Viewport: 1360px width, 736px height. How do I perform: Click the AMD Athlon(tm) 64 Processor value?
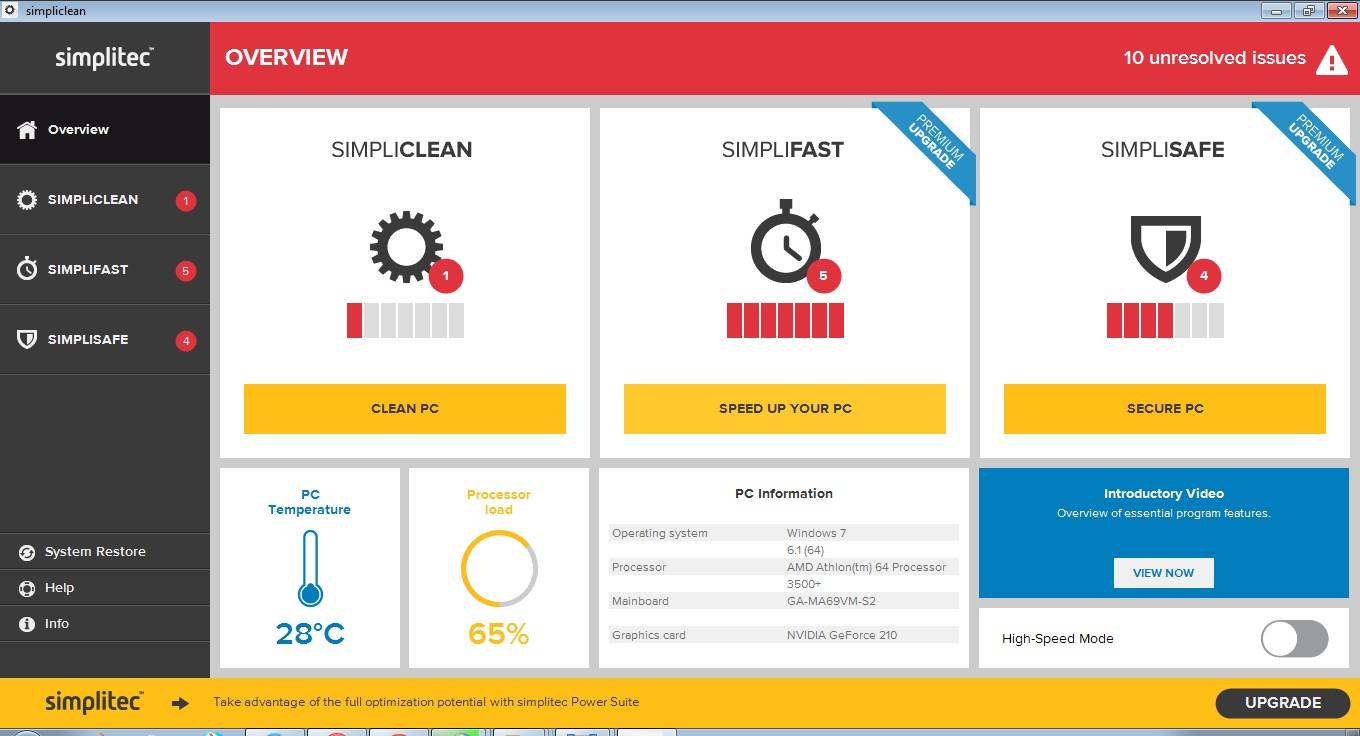pyautogui.click(x=866, y=567)
